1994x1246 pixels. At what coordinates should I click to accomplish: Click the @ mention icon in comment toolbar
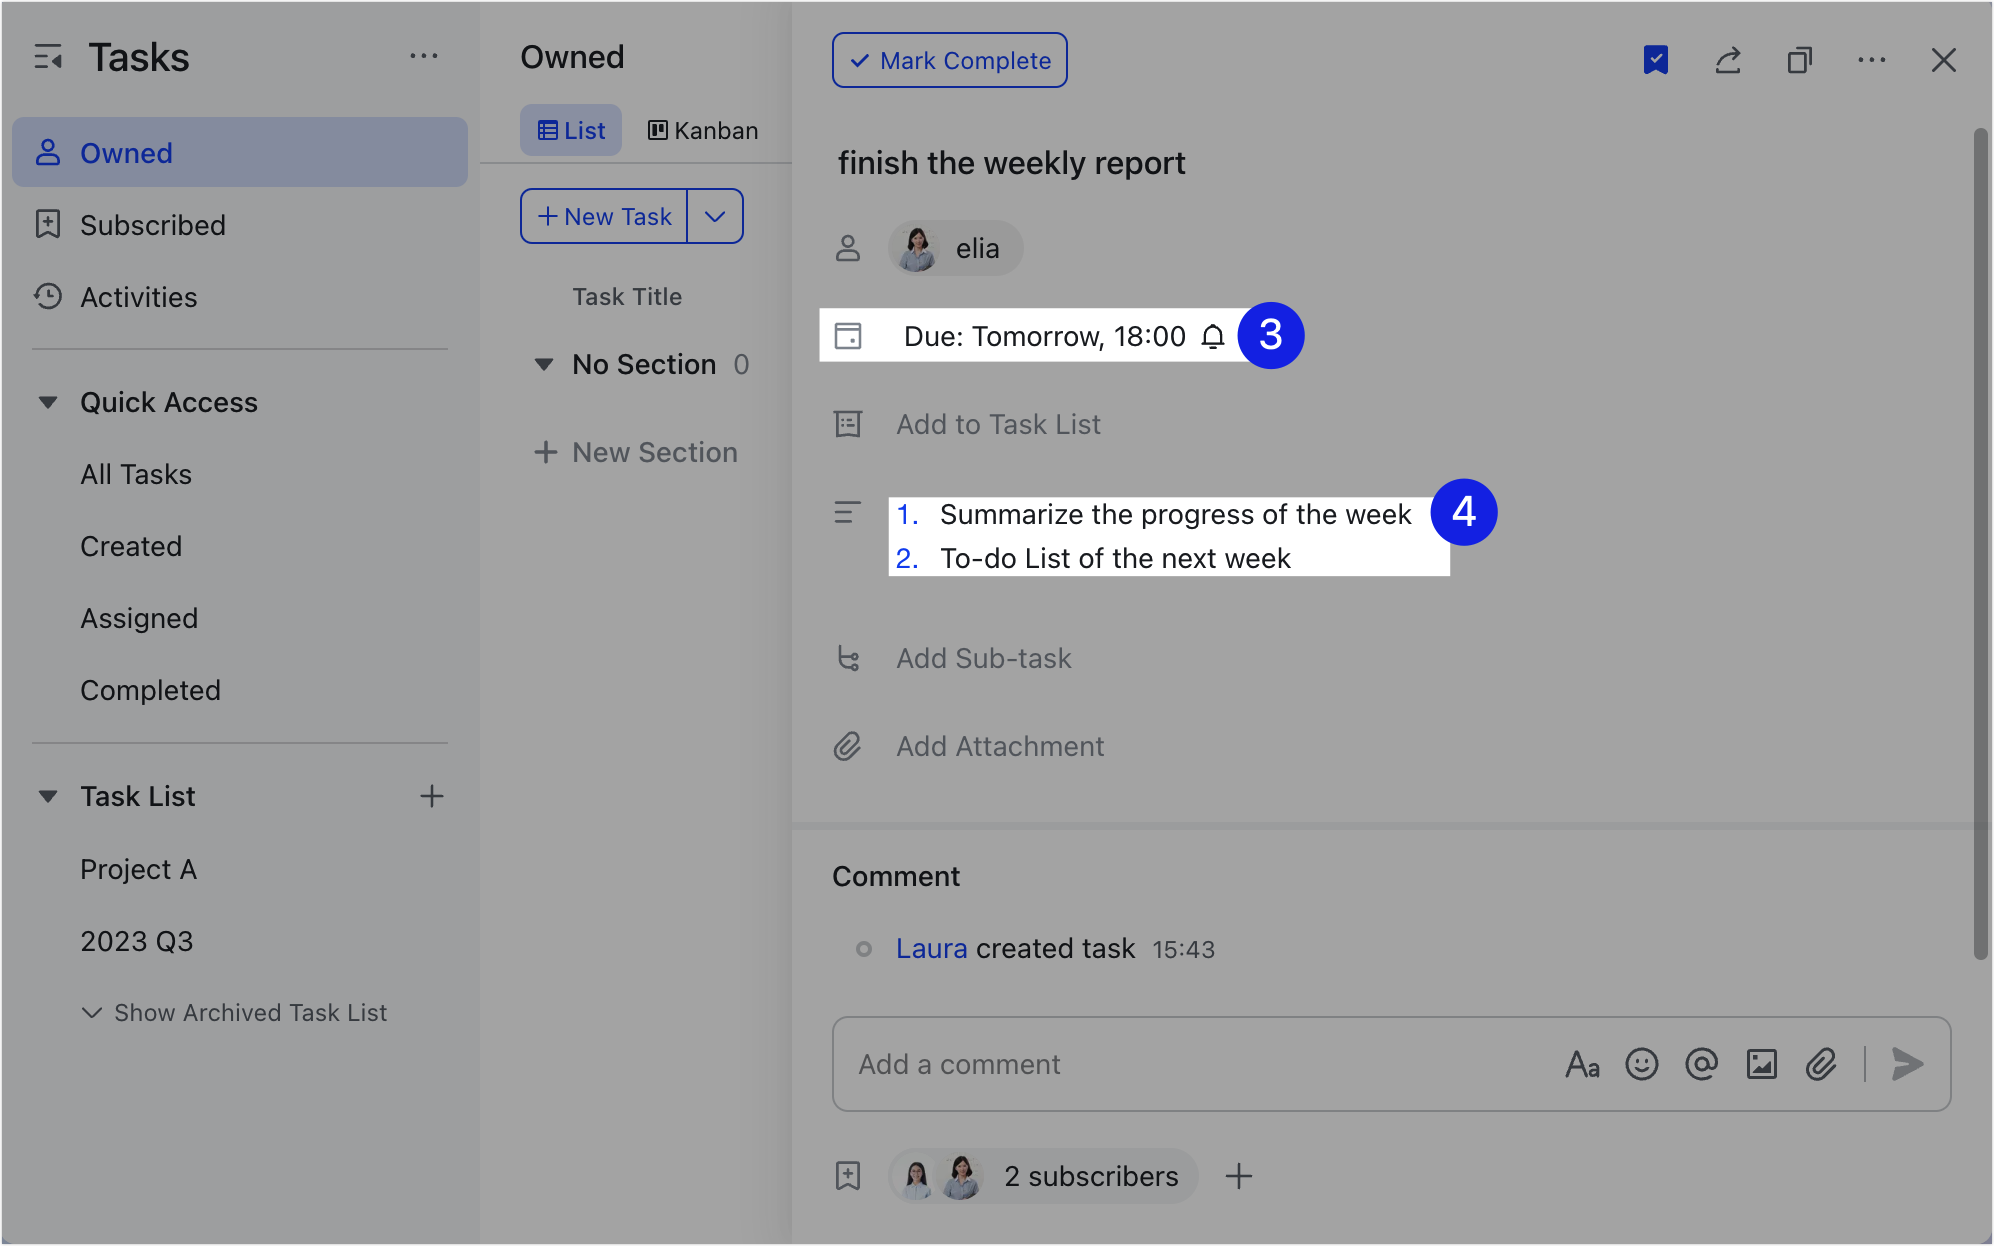coord(1702,1064)
